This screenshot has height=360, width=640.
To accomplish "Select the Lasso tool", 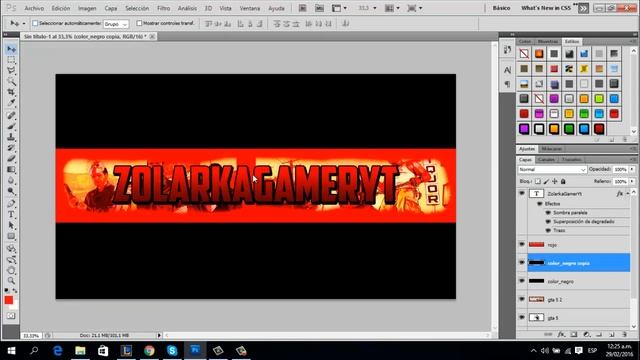I will pyautogui.click(x=11, y=71).
